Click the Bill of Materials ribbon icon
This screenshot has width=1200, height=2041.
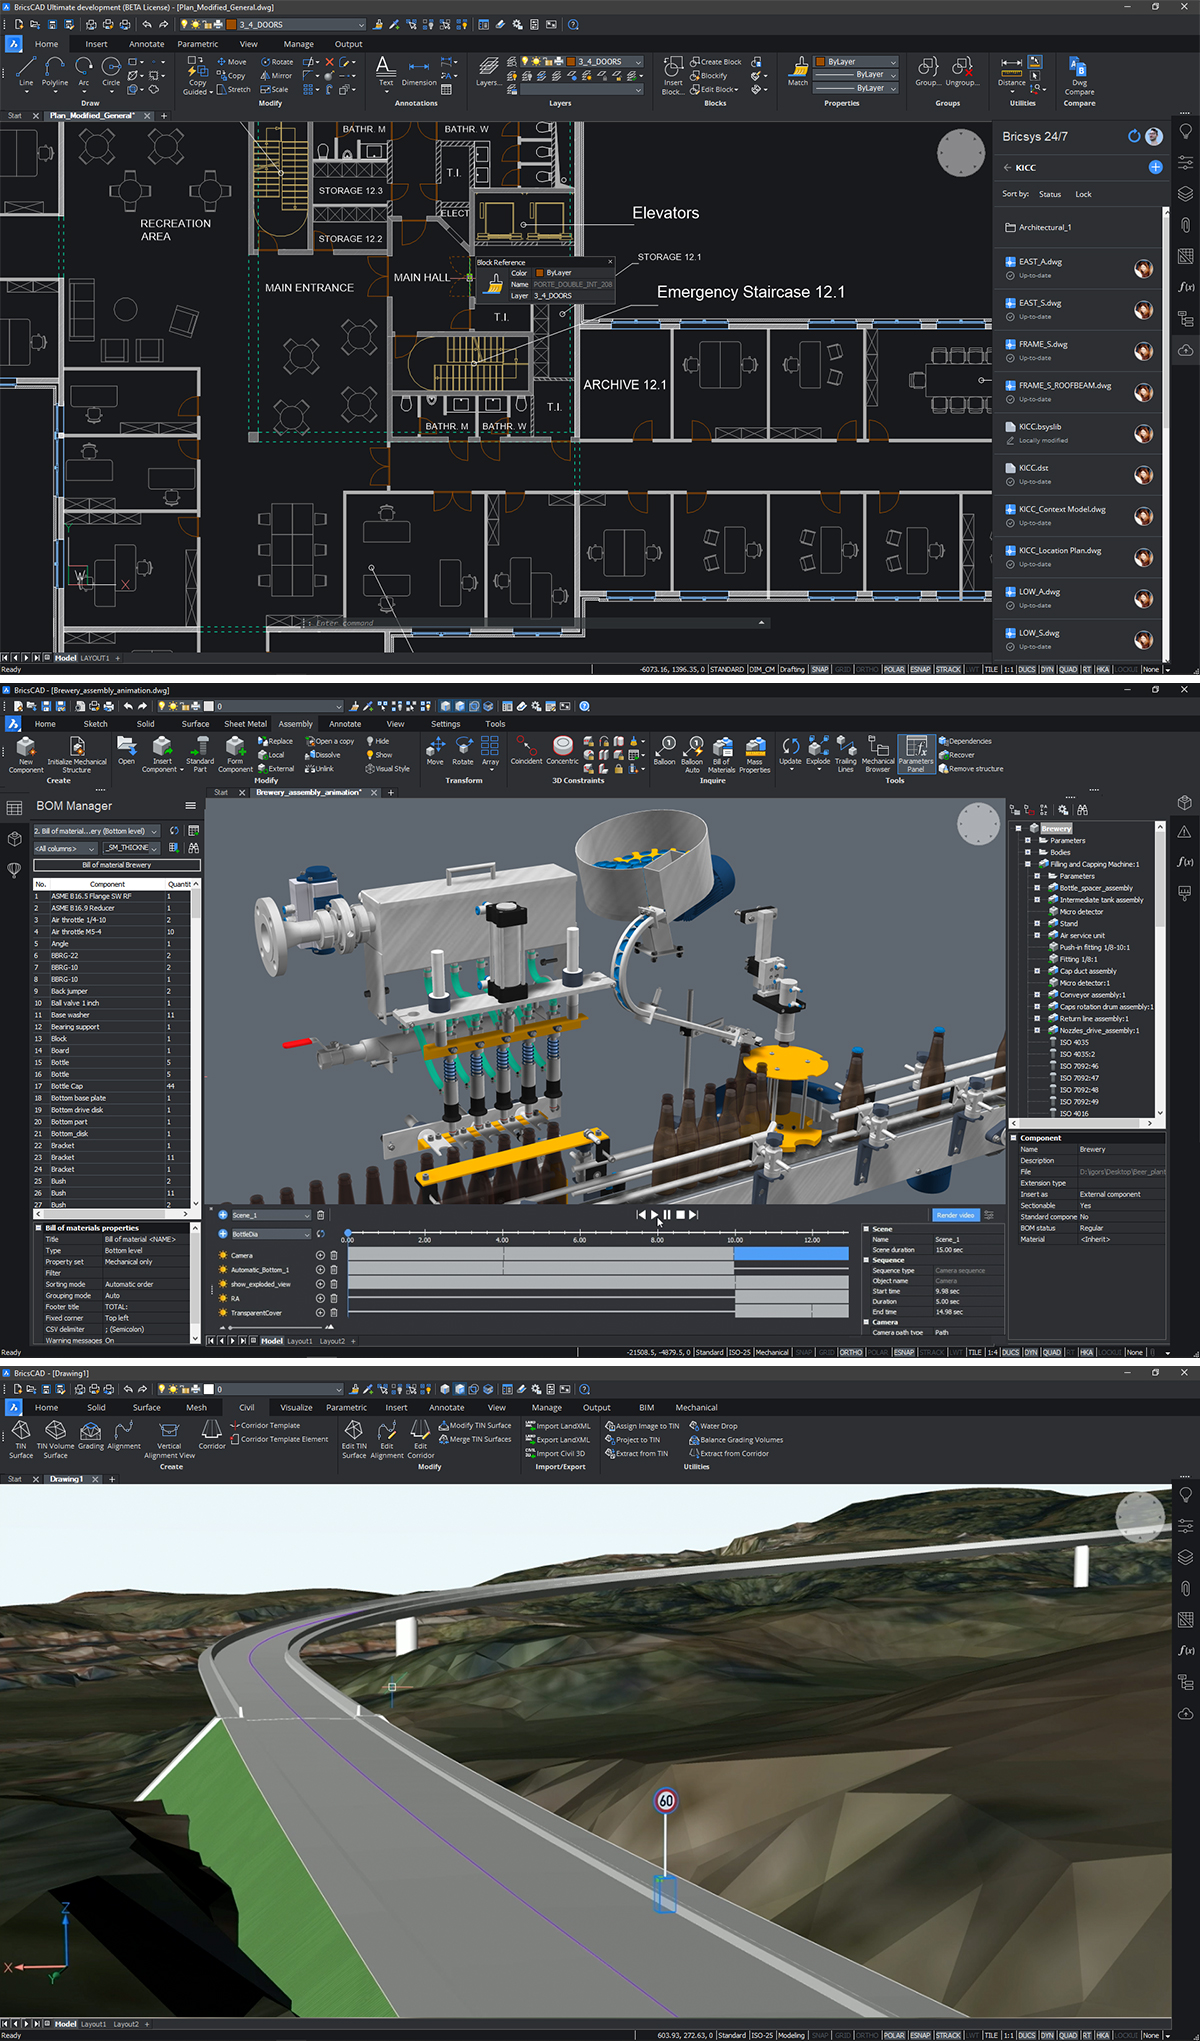[722, 752]
